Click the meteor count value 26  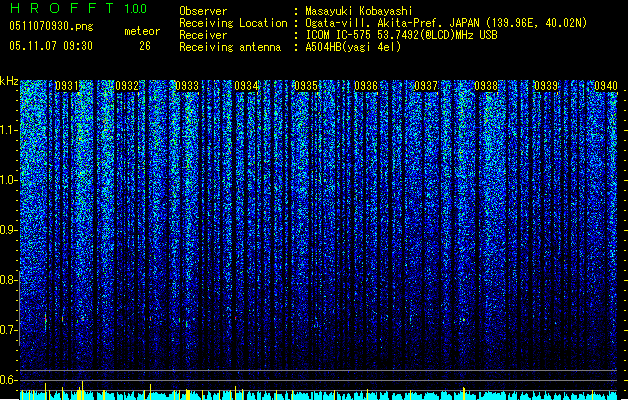[x=145, y=46]
